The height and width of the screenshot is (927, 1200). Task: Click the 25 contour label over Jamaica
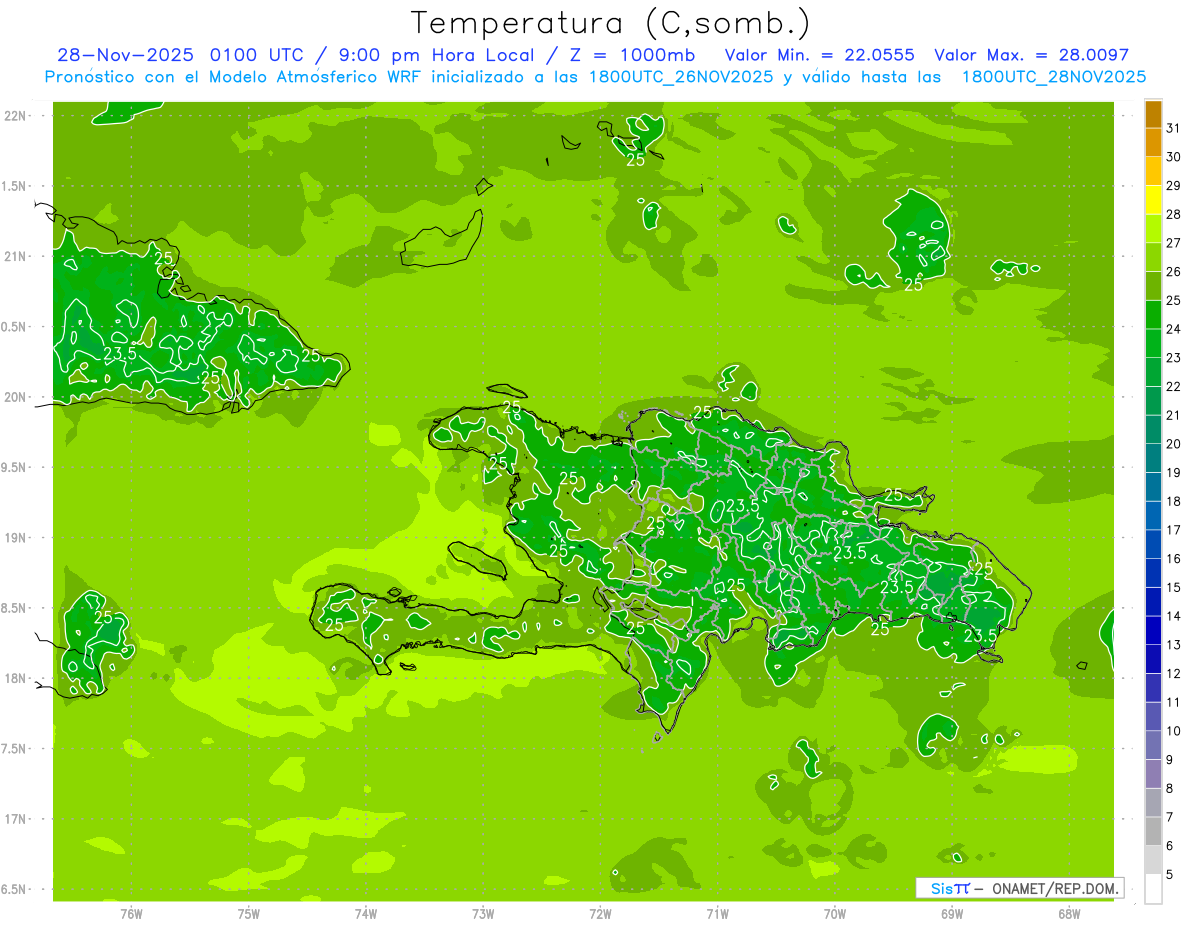[x=103, y=617]
